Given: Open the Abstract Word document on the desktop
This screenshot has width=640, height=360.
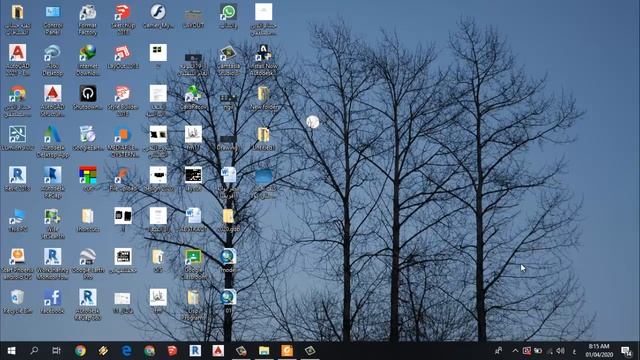Looking at the screenshot, I should pos(193,220).
